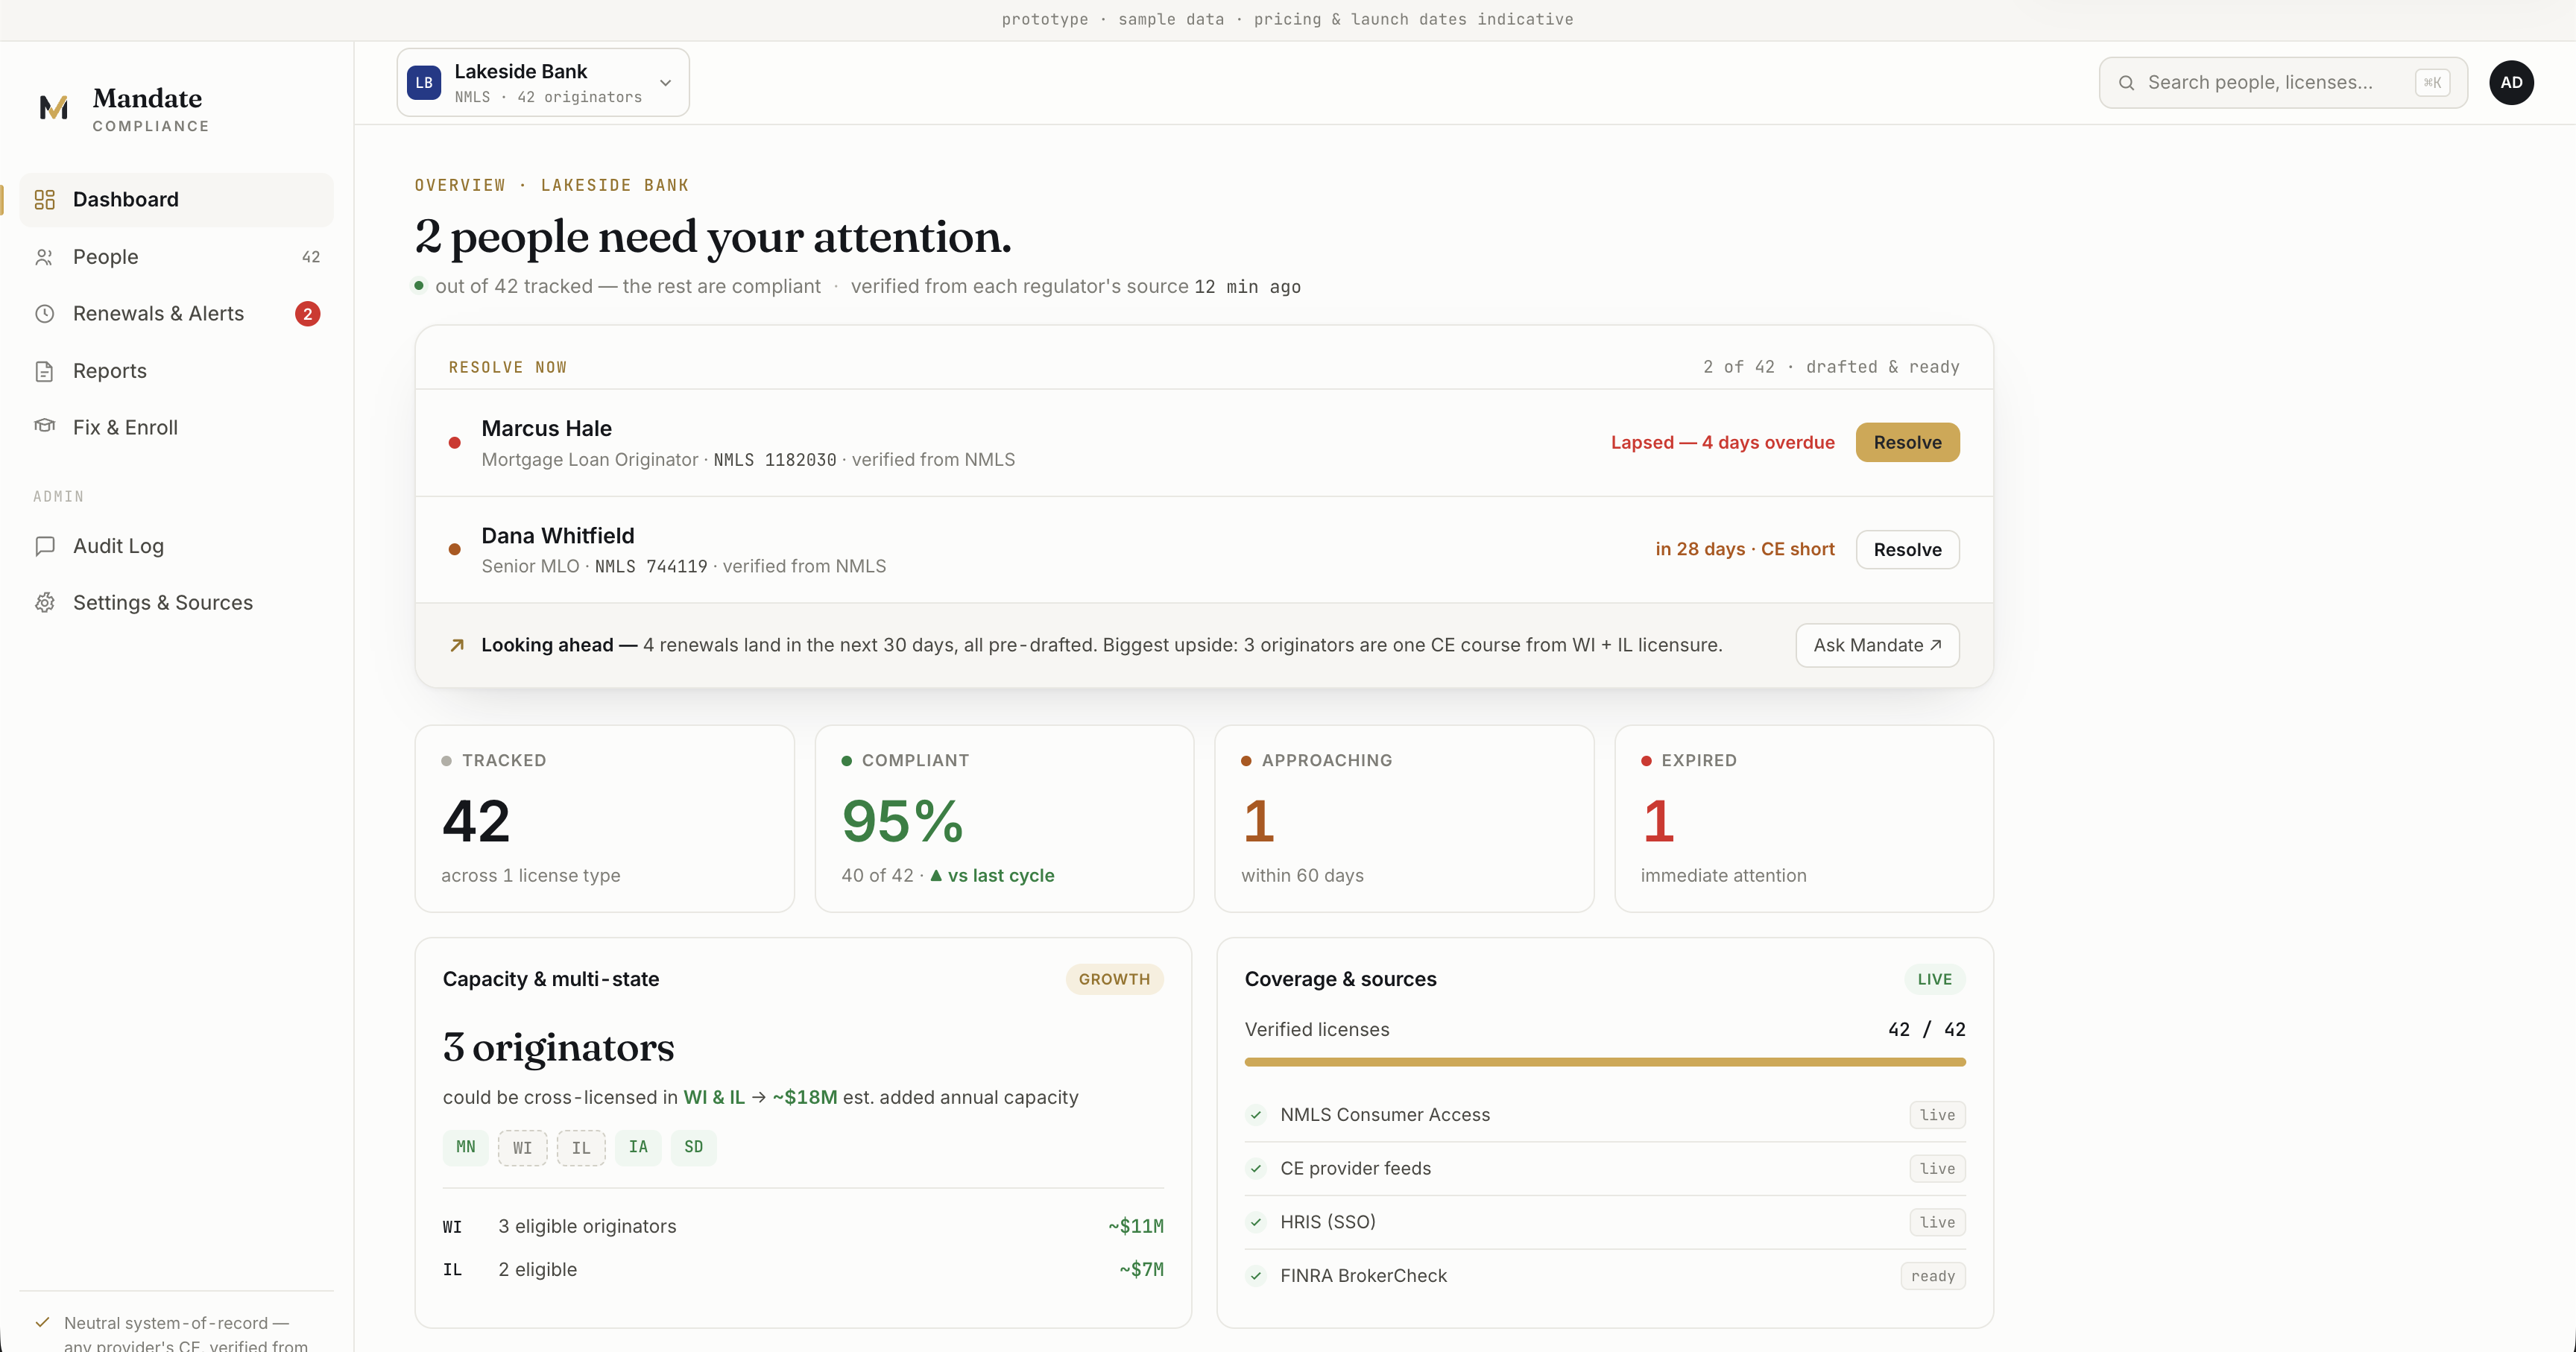Click the red status dot beside Marcus Hale

455,443
